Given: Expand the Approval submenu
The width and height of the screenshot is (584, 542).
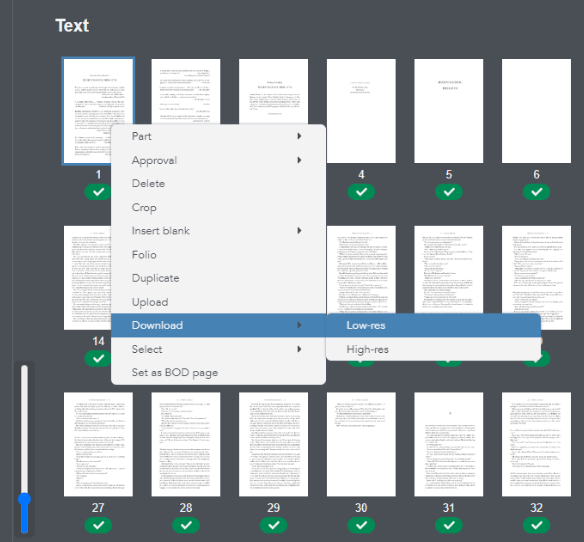Looking at the screenshot, I should point(218,160).
